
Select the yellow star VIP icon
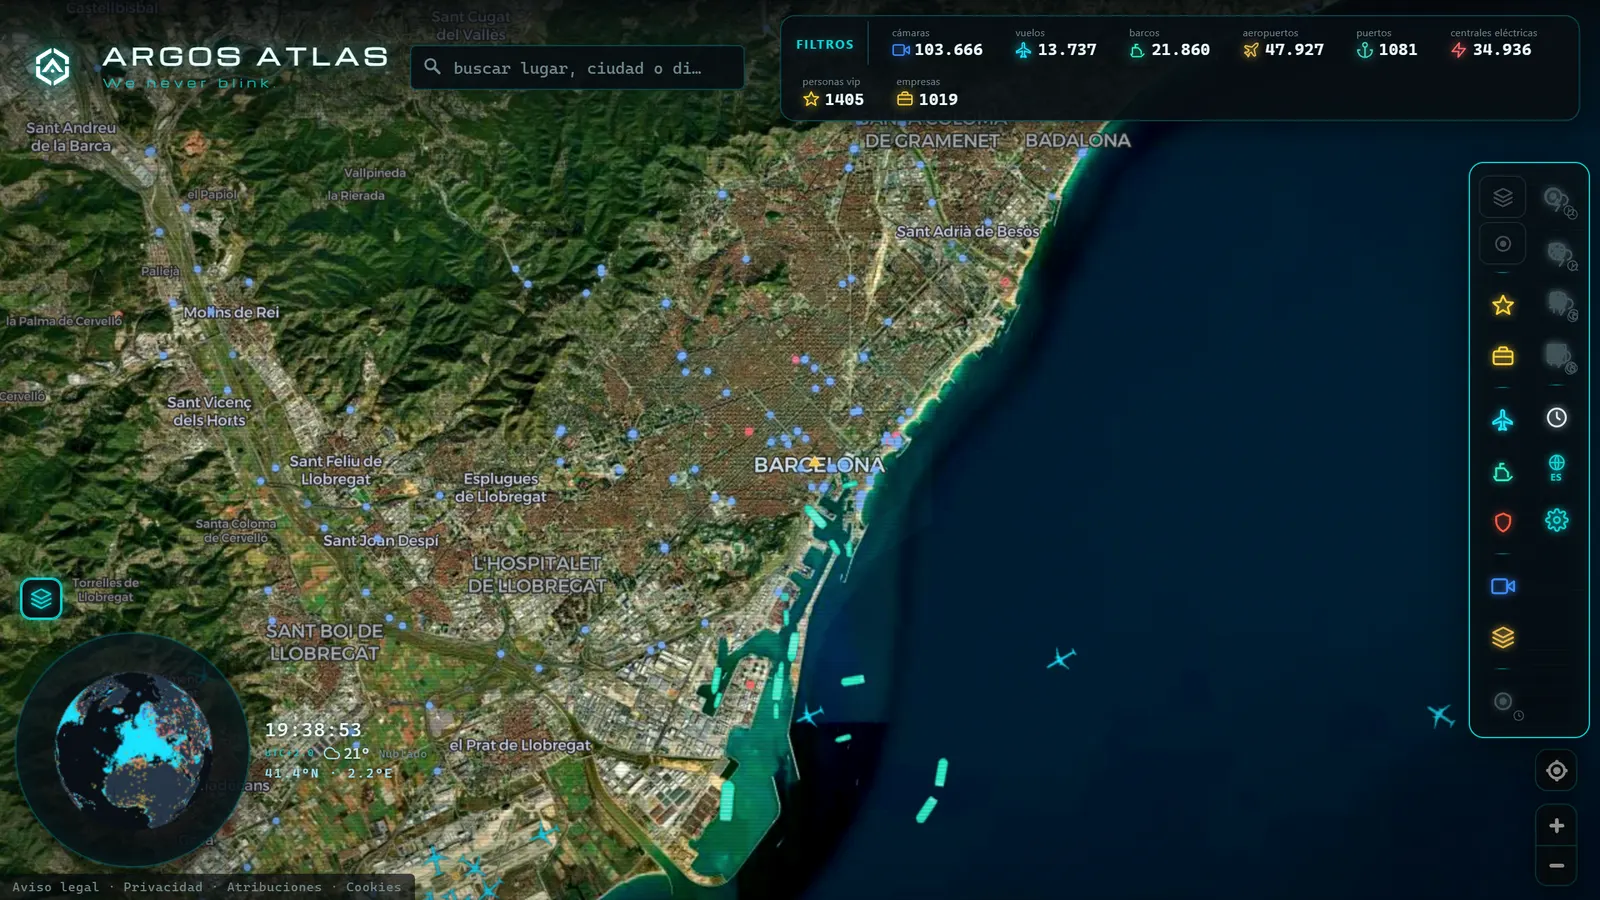coord(1502,305)
